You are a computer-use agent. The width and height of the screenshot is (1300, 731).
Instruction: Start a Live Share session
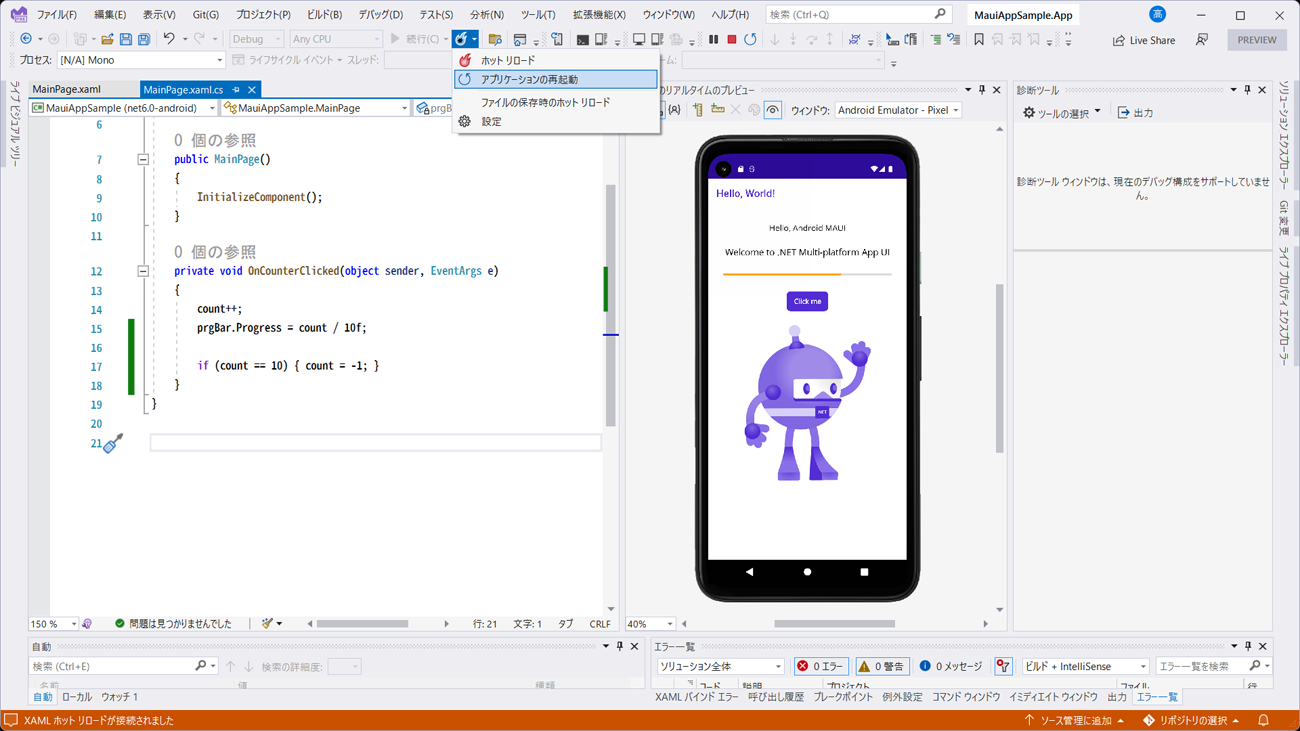point(1144,40)
